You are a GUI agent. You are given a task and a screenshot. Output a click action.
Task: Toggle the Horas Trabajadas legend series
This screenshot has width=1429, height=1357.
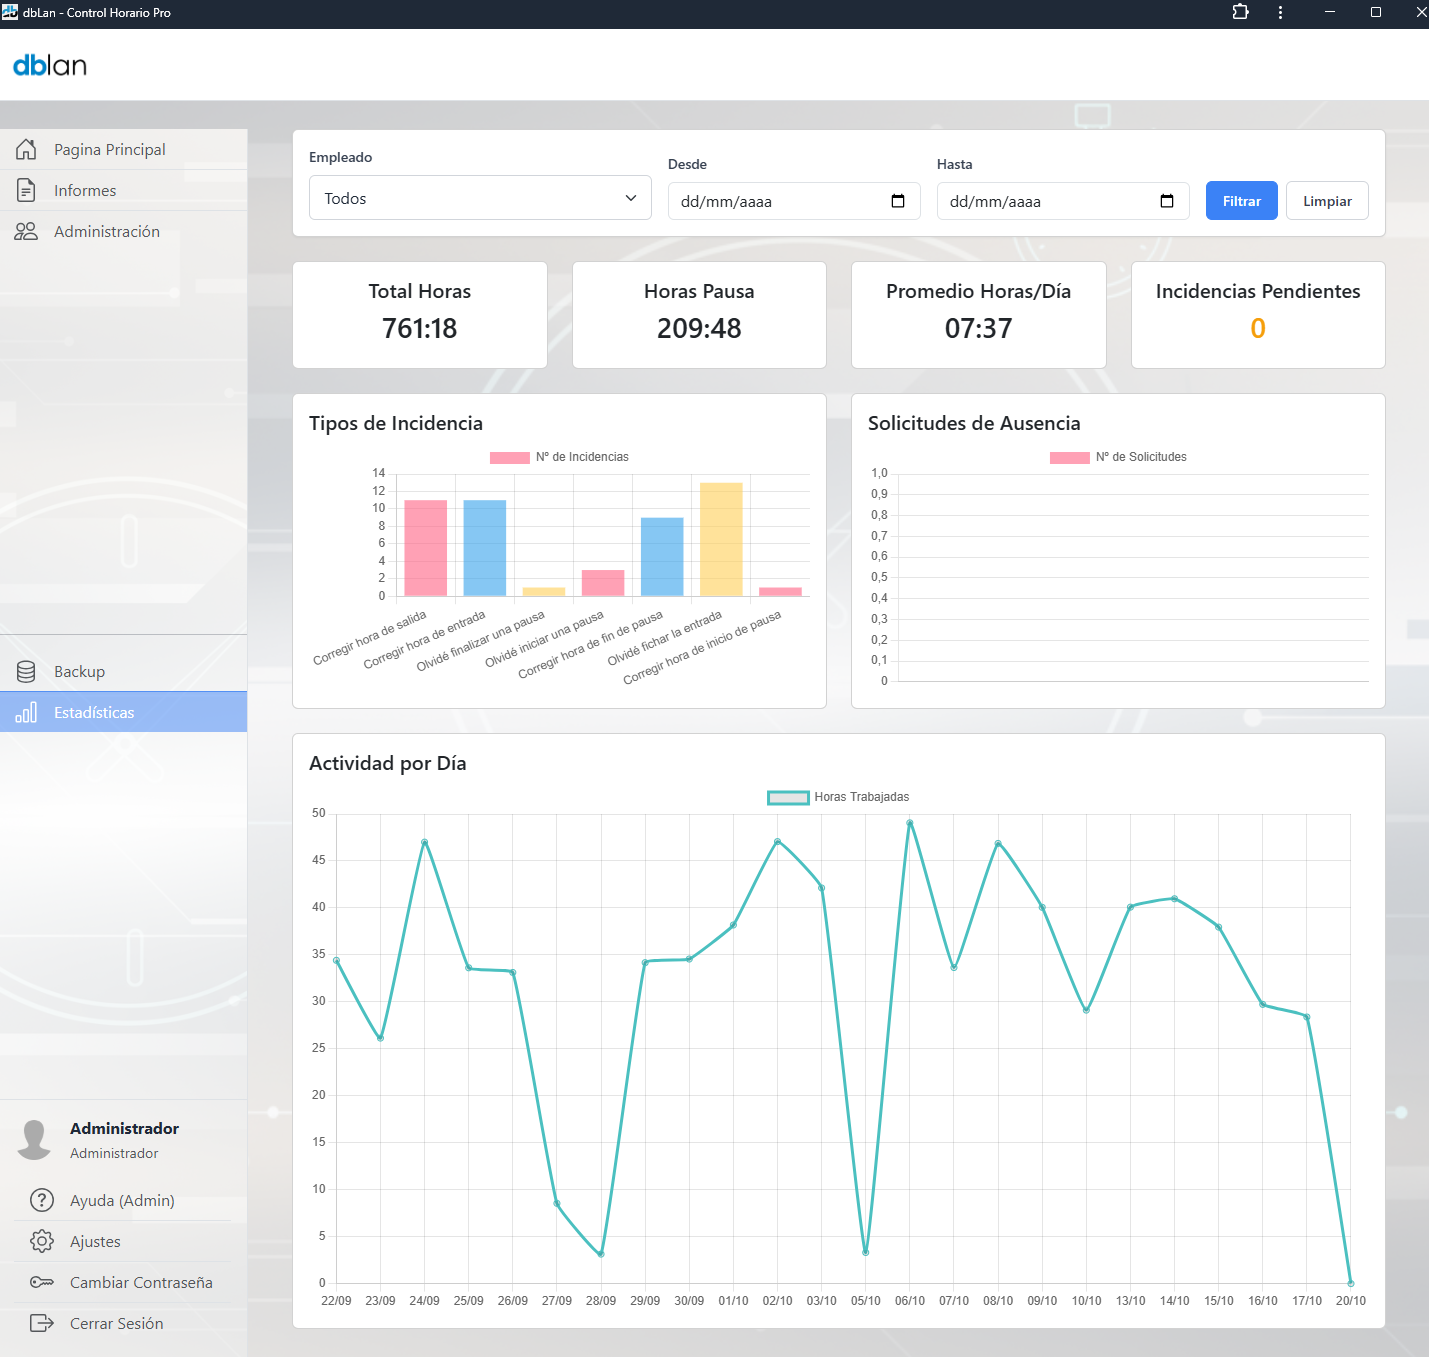pyautogui.click(x=838, y=797)
